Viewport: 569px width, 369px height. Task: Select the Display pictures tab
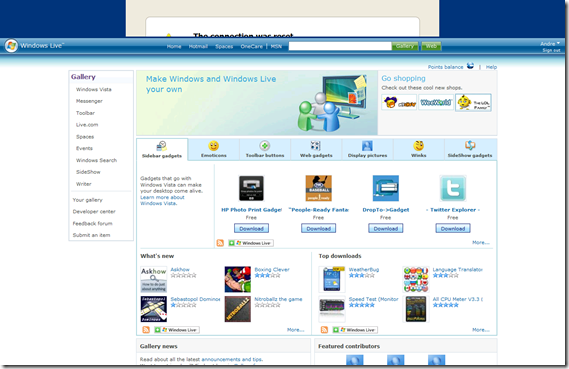[367, 149]
